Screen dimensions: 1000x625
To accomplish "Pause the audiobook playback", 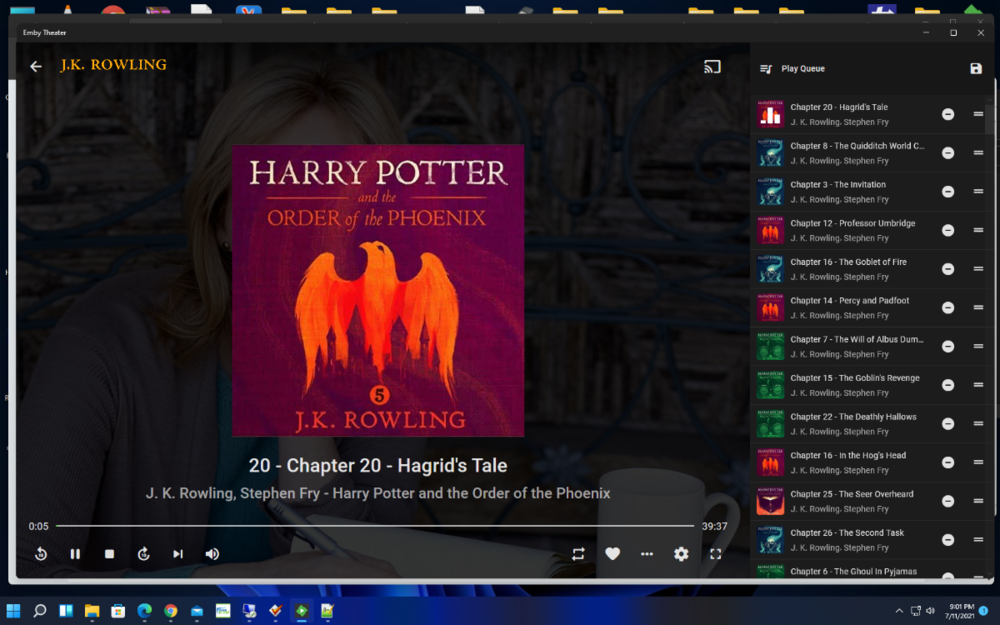I will pos(75,554).
